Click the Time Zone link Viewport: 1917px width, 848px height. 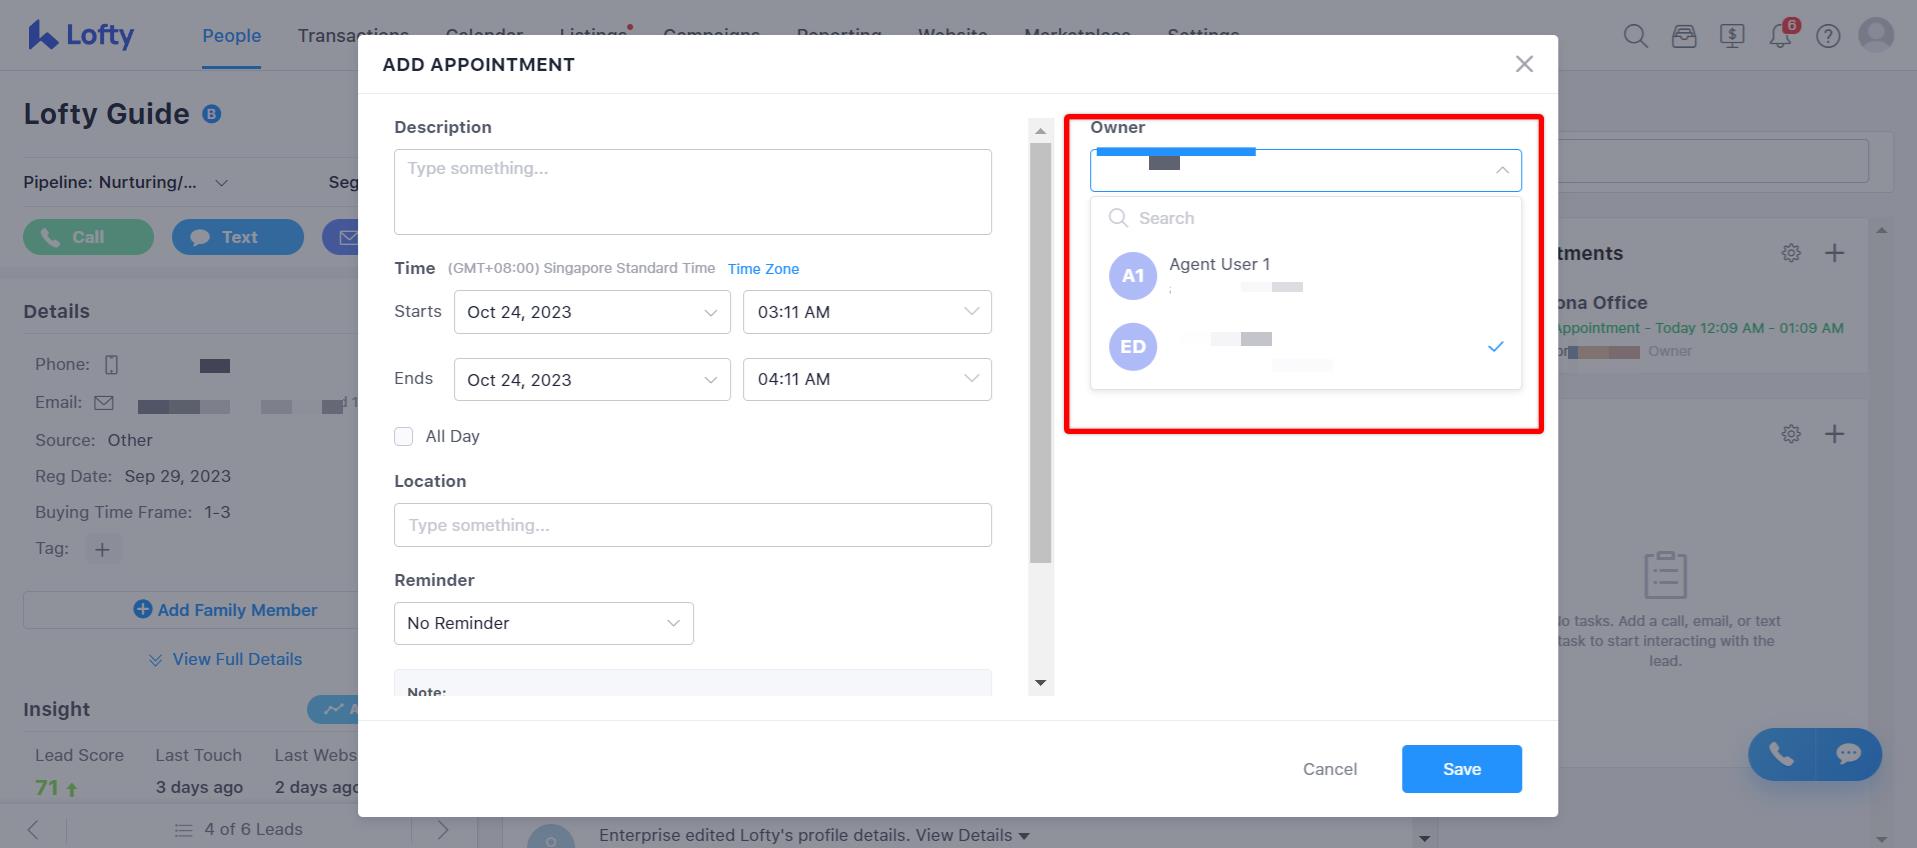(763, 269)
